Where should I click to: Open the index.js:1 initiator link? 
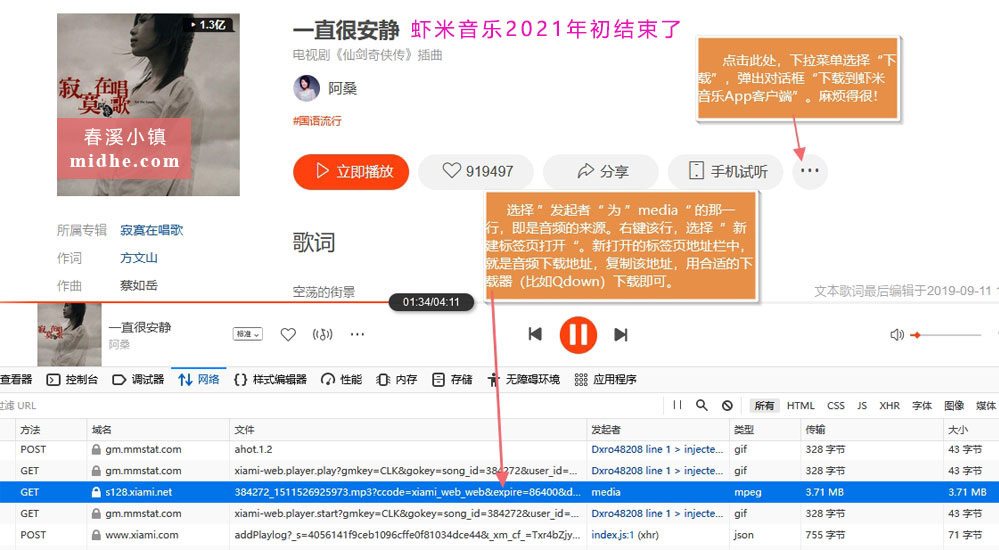click(x=612, y=535)
